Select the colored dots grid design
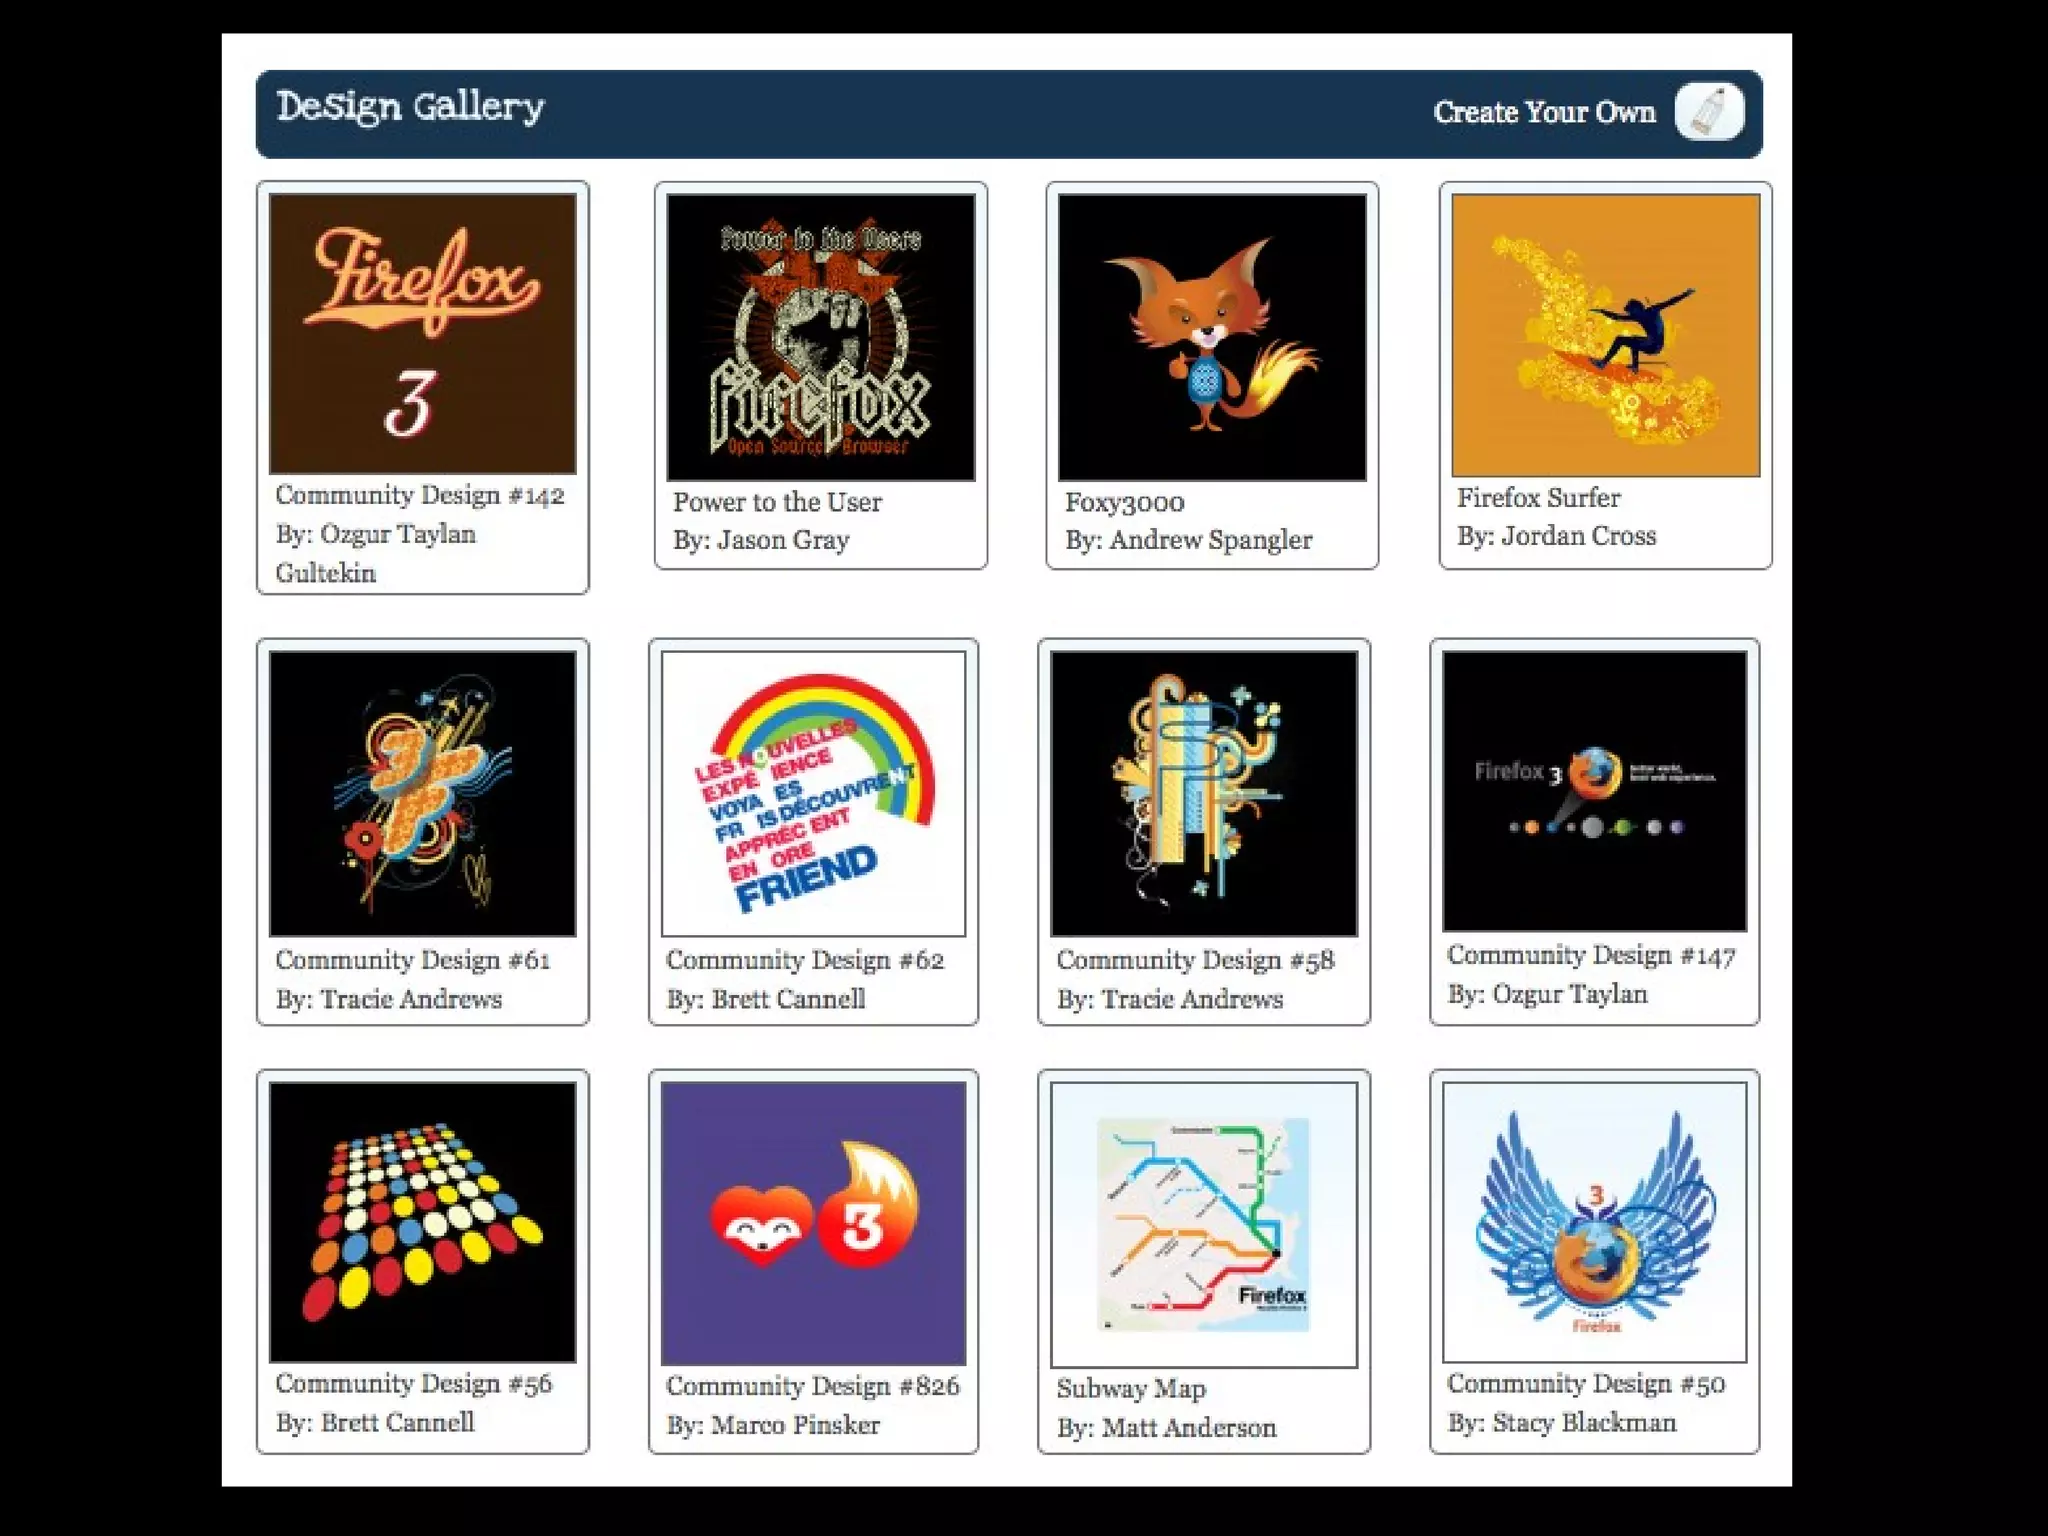 click(422, 1221)
